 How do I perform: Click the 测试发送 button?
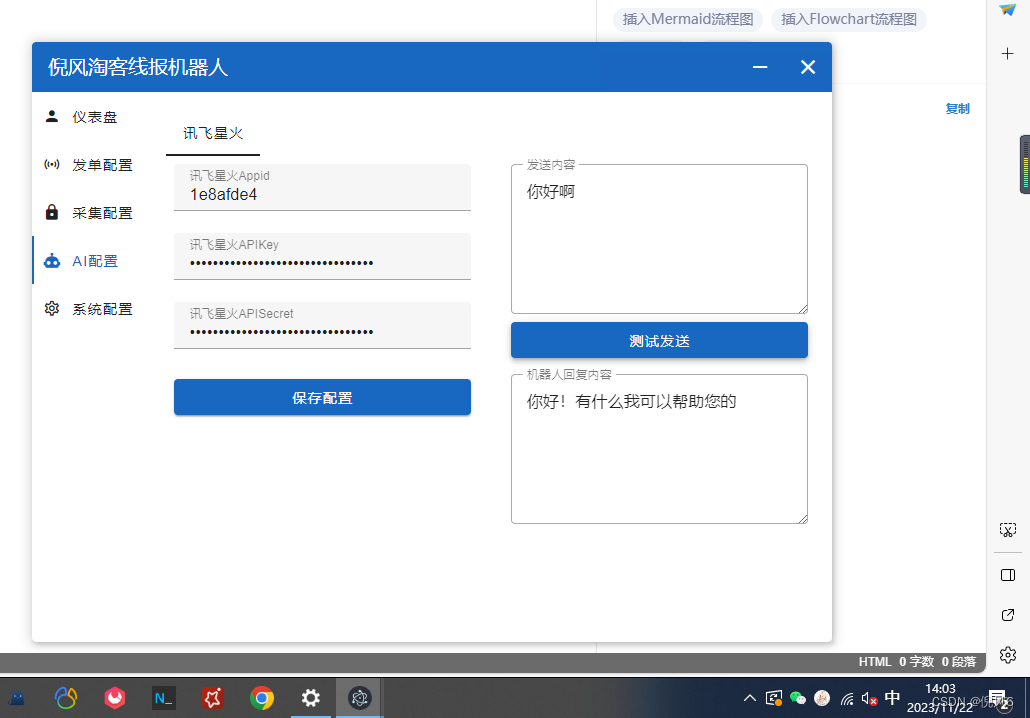pos(660,340)
